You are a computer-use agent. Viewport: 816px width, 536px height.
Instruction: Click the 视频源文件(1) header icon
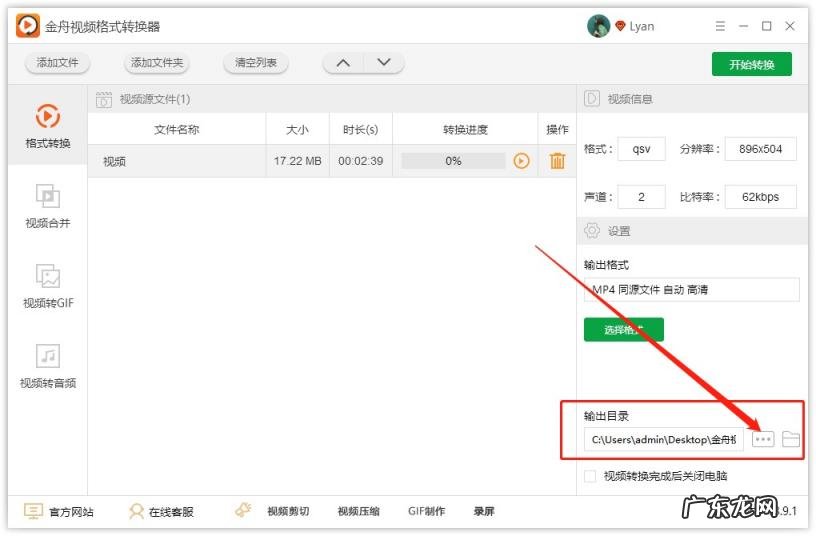click(x=104, y=99)
